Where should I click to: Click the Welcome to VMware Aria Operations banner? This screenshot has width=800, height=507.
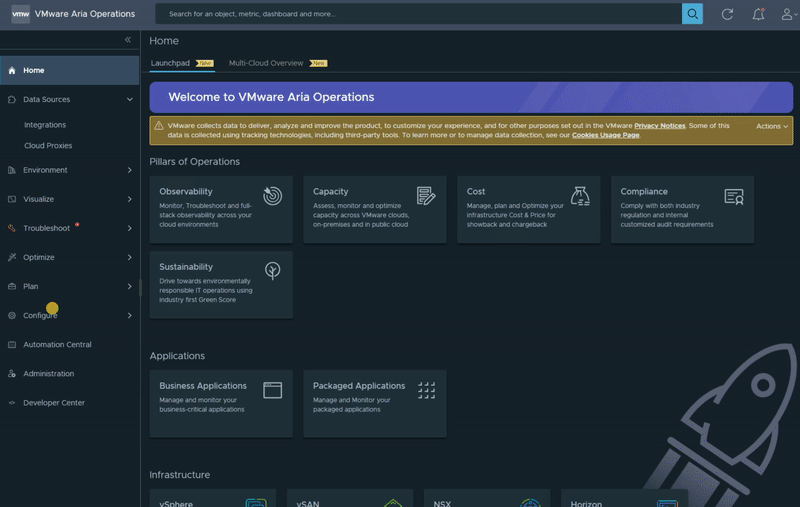tap(471, 97)
